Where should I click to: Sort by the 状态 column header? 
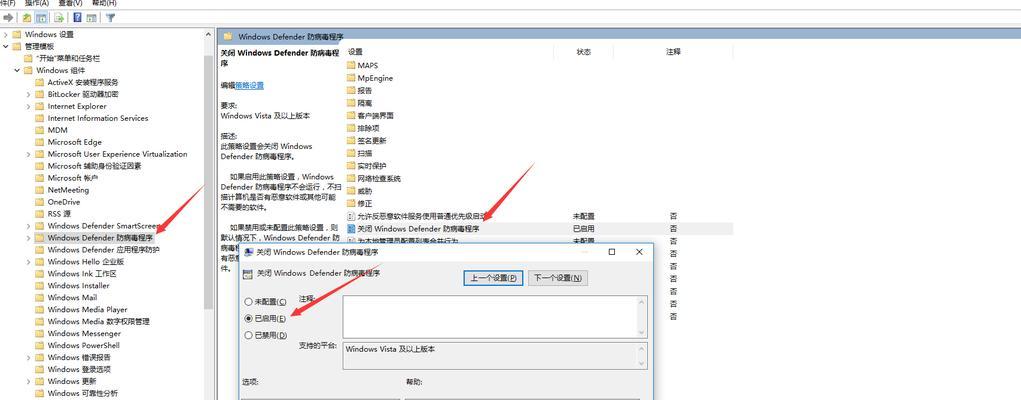coord(583,51)
